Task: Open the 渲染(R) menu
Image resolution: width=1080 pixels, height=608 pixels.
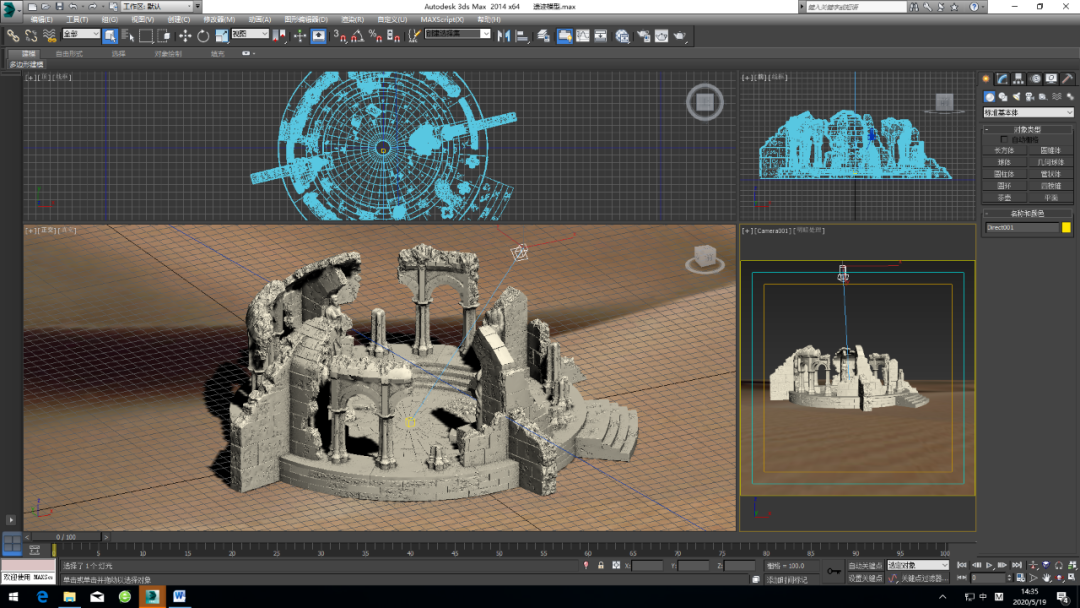Action: click(353, 19)
